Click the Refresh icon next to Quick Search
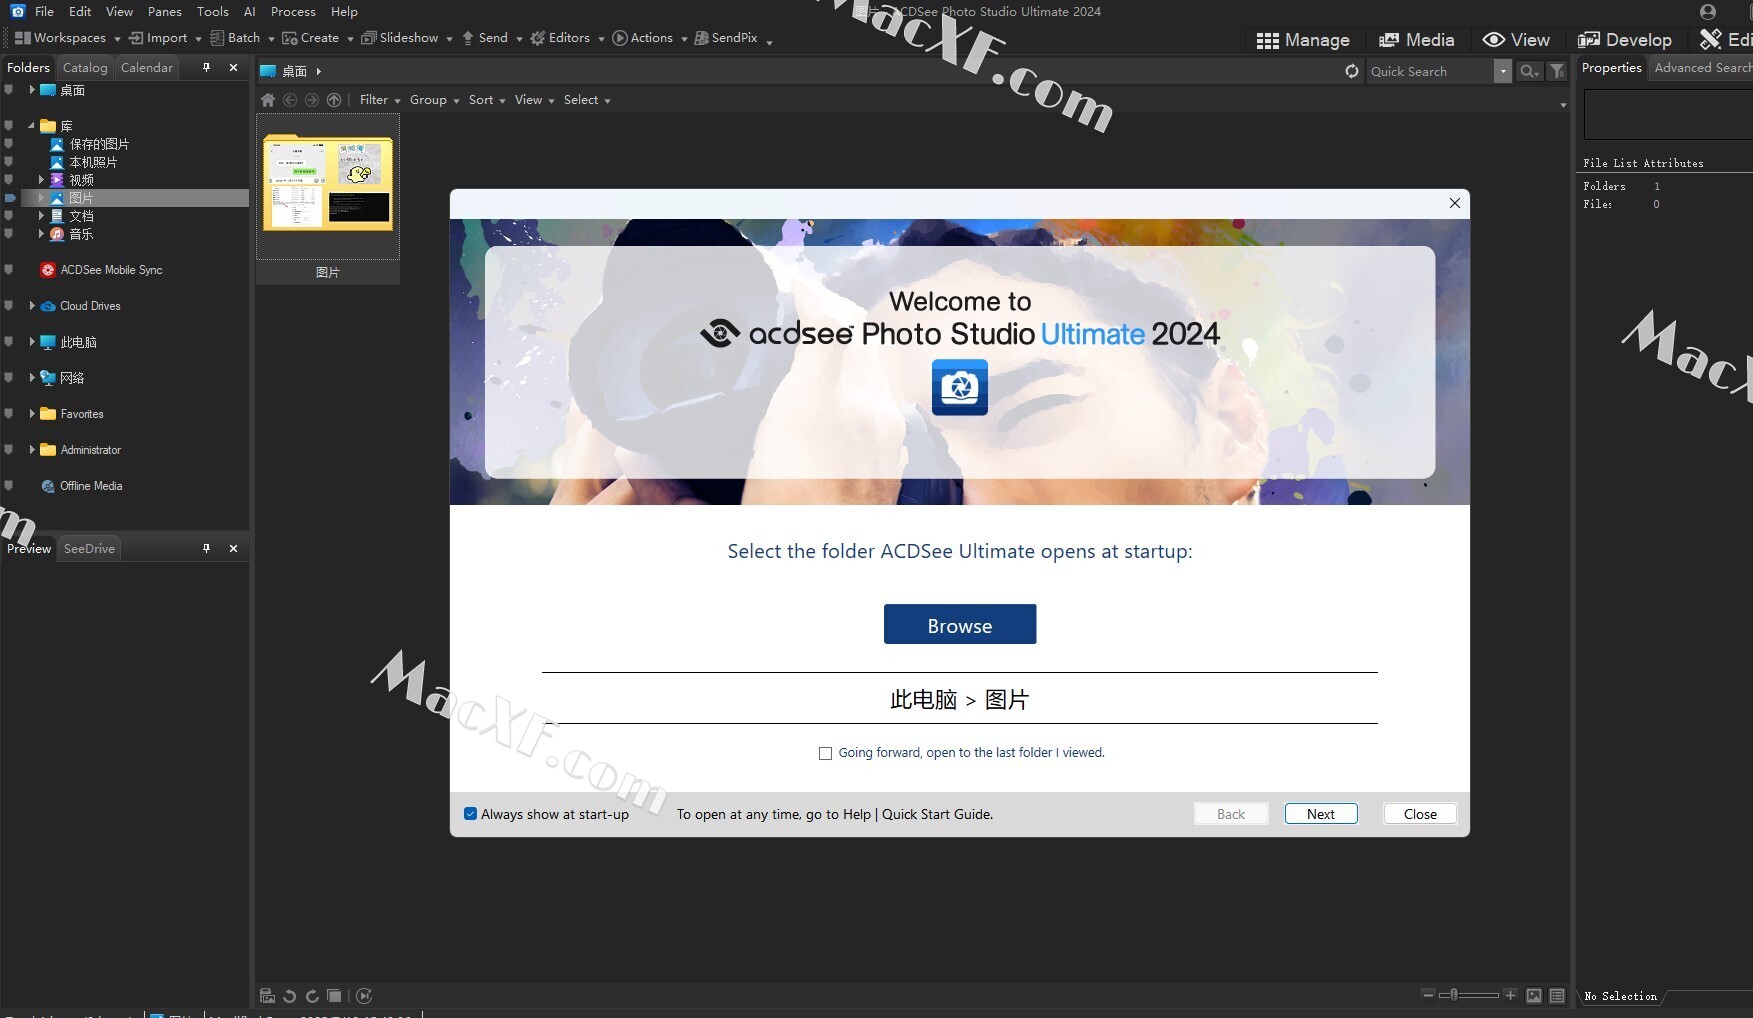Image resolution: width=1753 pixels, height=1018 pixels. coord(1352,71)
